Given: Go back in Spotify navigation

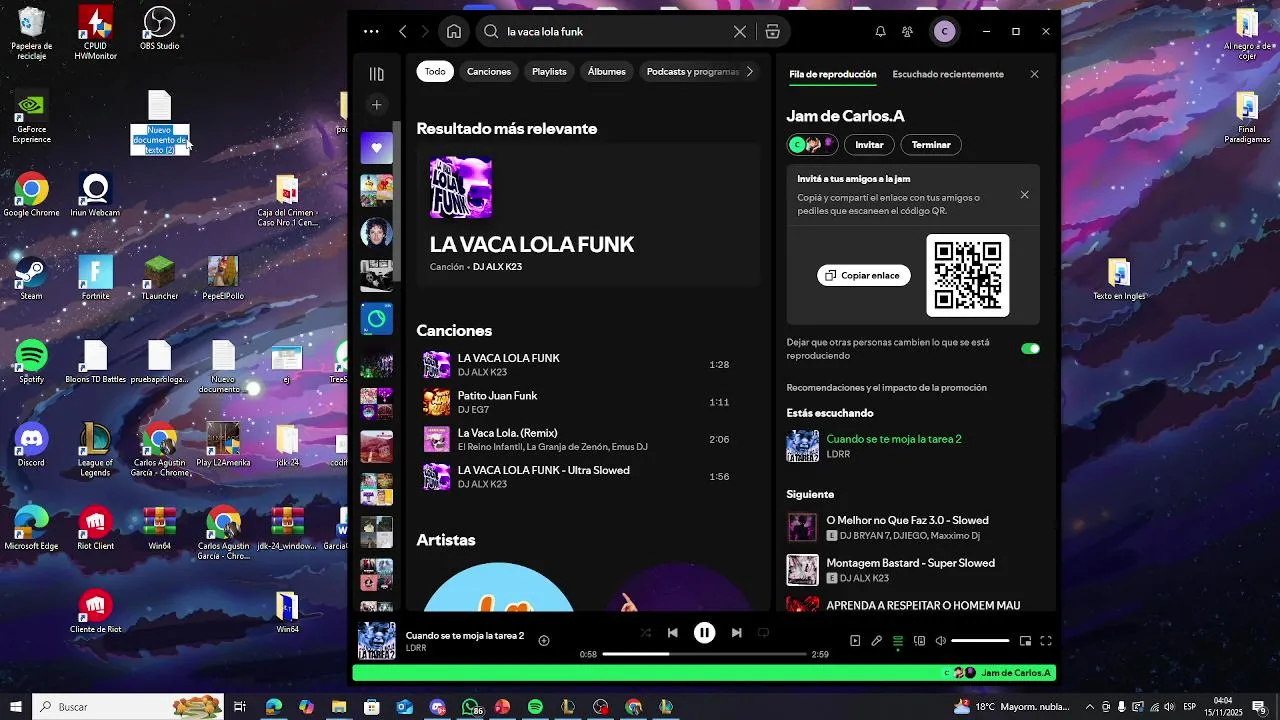Looking at the screenshot, I should pyautogui.click(x=403, y=32).
